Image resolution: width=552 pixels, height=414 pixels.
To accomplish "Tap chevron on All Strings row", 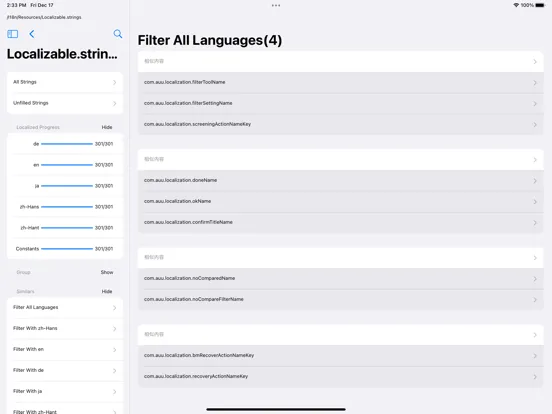I will coord(114,82).
